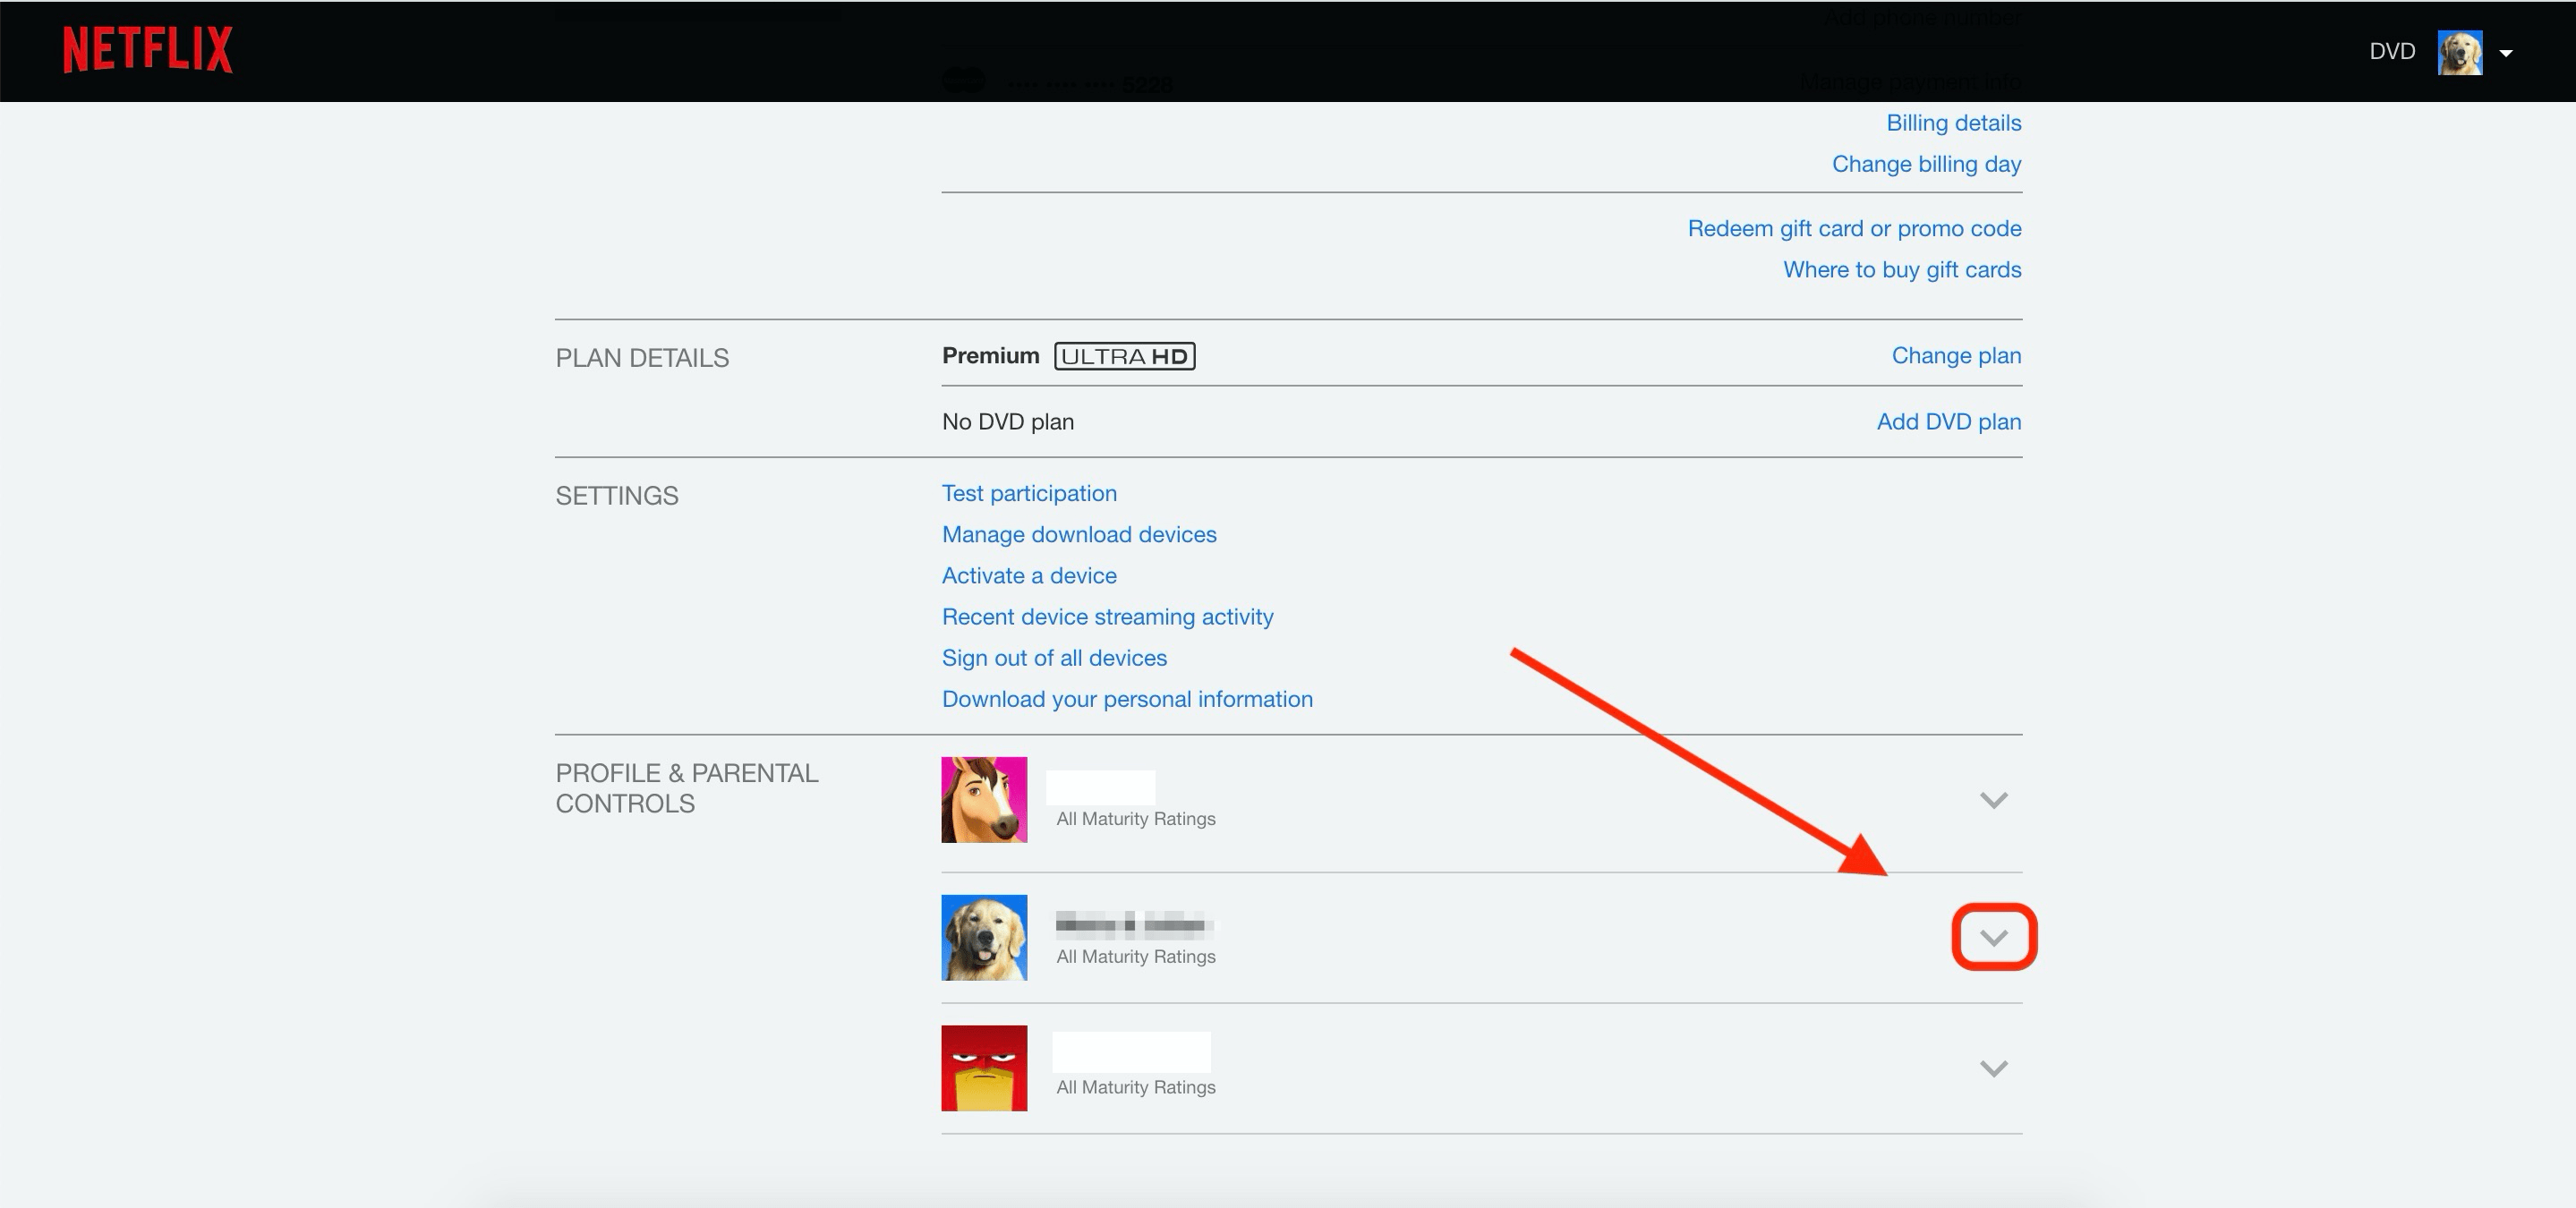Open account dropdown arrow in header
Image resolution: width=2576 pixels, height=1208 pixels.
coord(2506,53)
